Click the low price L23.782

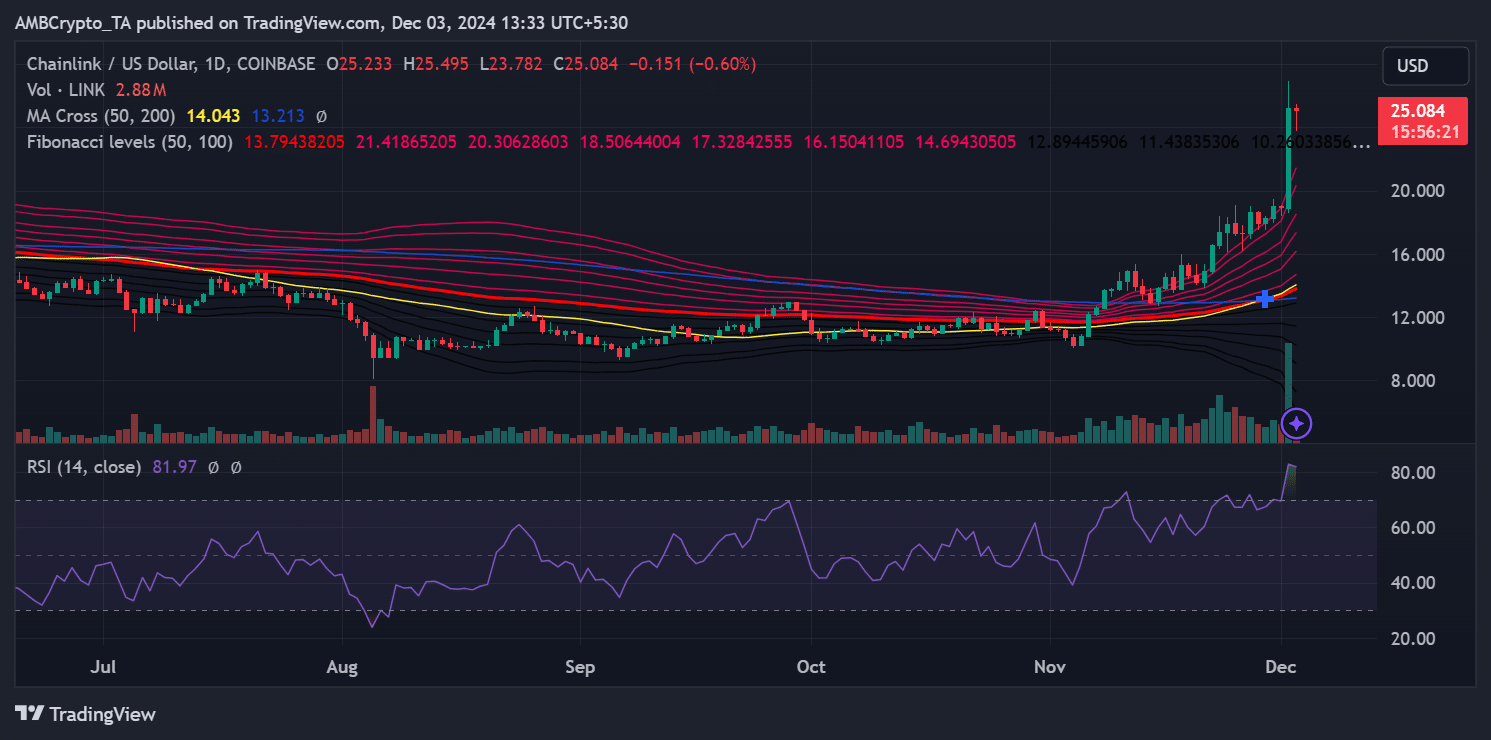tap(511, 64)
